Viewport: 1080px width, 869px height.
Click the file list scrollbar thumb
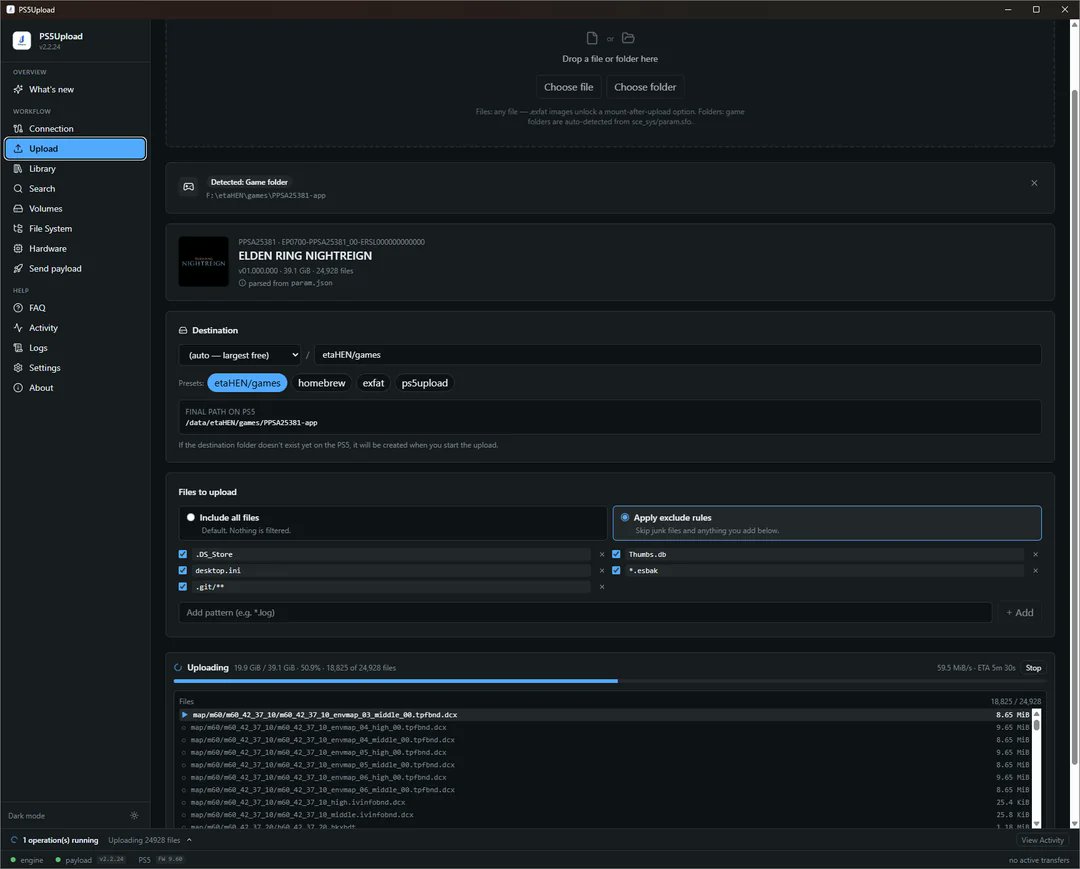1036,724
